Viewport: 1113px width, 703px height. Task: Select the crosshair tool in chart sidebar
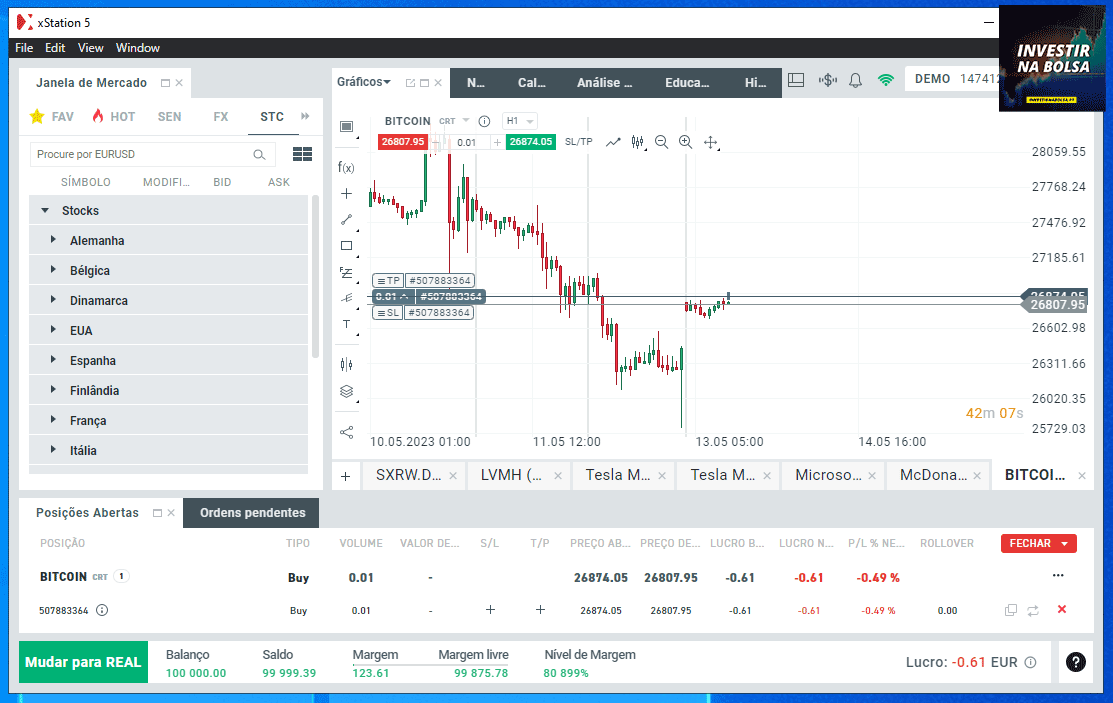coord(346,193)
